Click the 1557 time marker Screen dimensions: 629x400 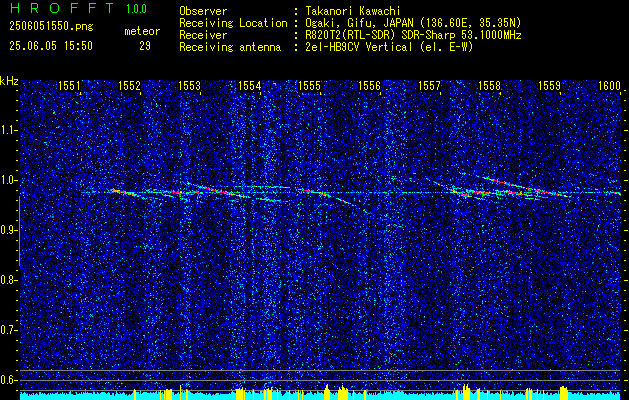click(x=429, y=85)
